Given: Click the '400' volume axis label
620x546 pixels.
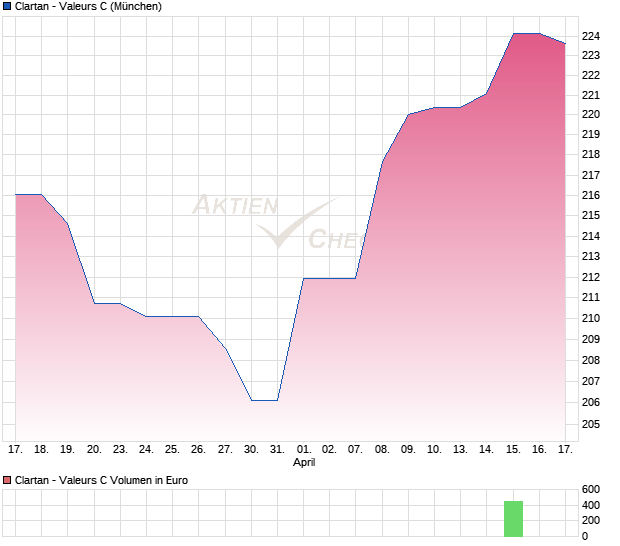Looking at the screenshot, I should [x=591, y=505].
